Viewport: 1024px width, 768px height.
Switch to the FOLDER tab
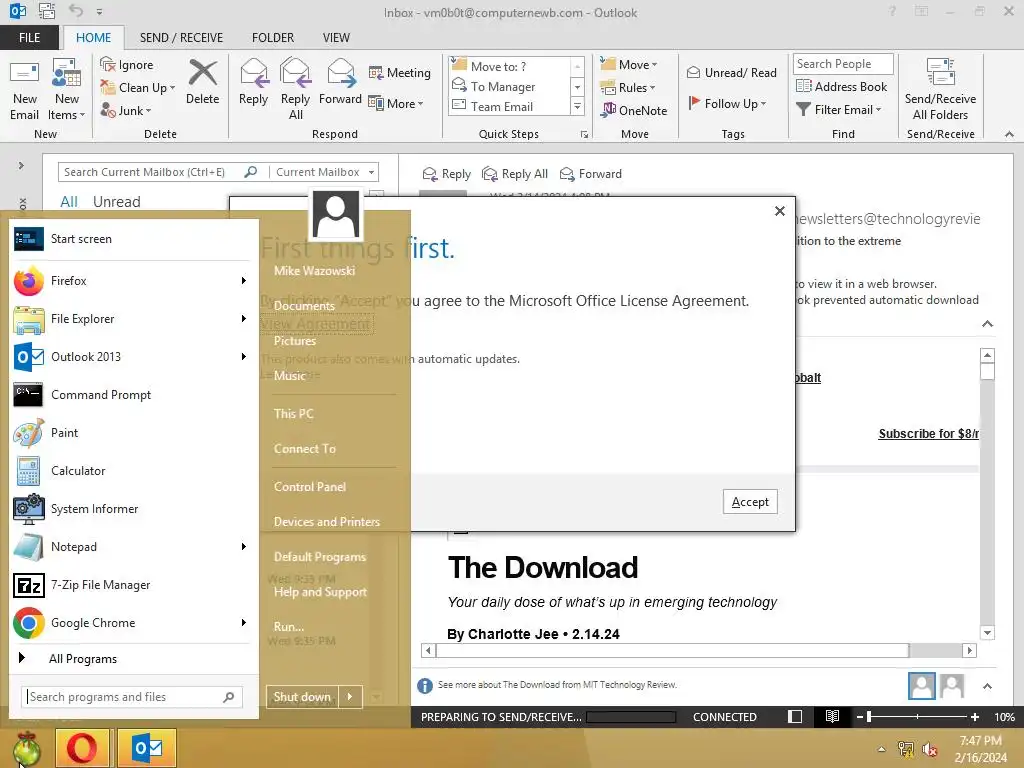click(x=273, y=38)
